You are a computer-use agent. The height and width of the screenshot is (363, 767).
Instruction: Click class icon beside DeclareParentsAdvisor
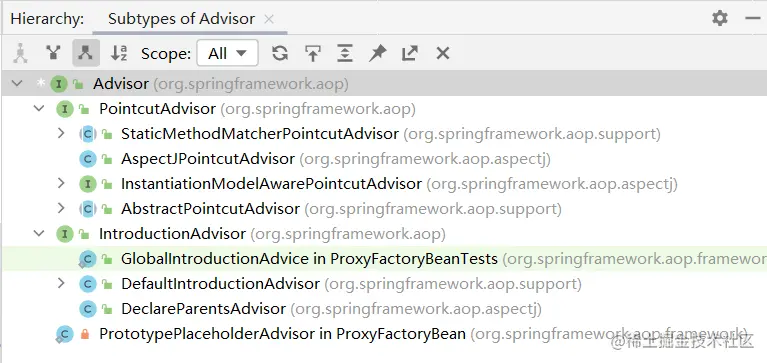point(88,309)
